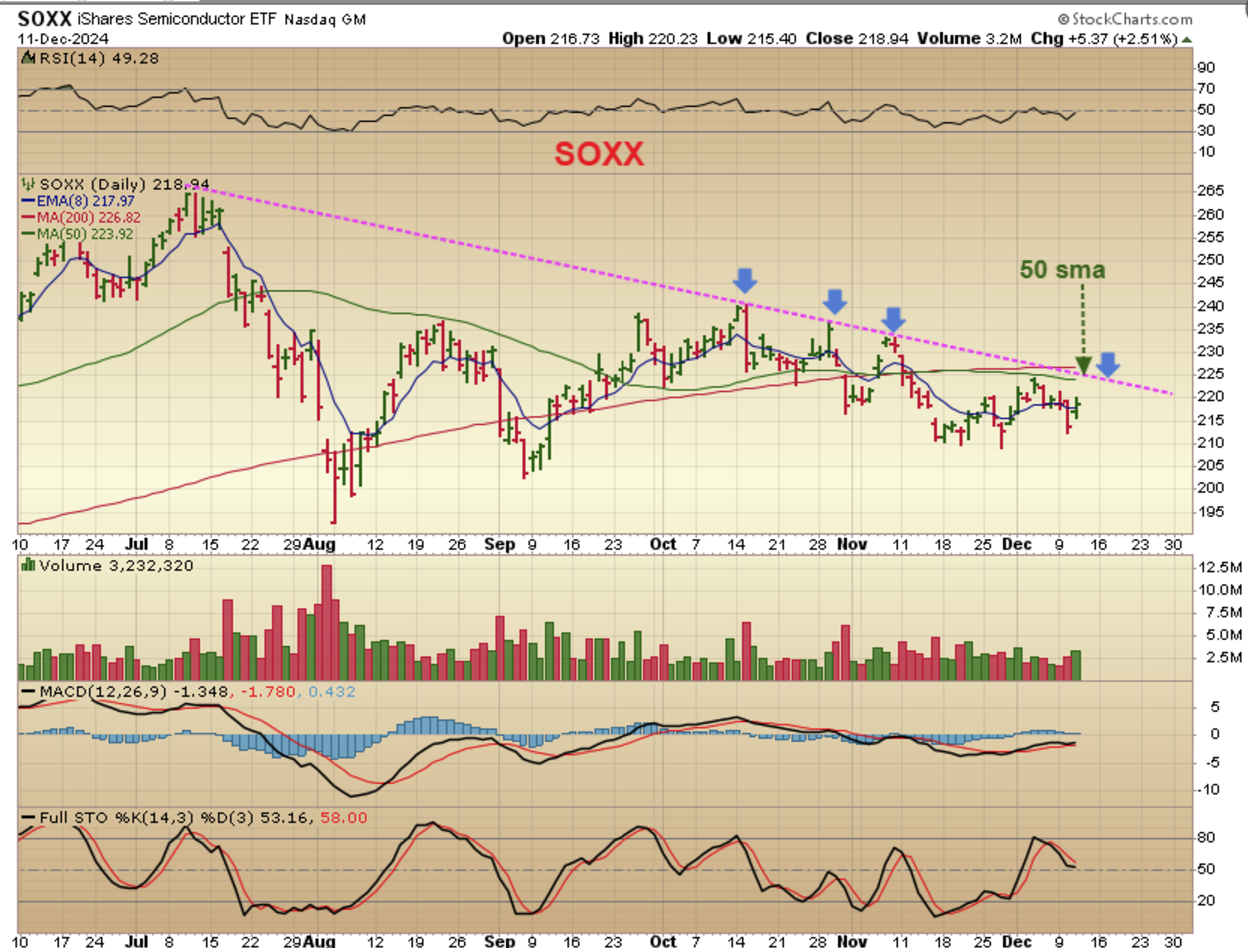Screen dimensions: 1248x948
Task: Click the 195 price axis label
Action: click(1211, 510)
